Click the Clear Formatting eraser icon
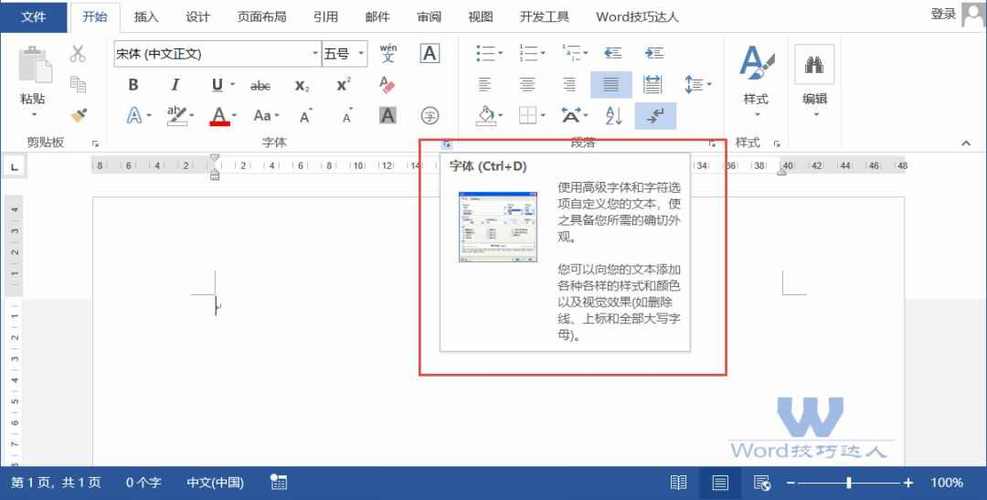 [388, 85]
